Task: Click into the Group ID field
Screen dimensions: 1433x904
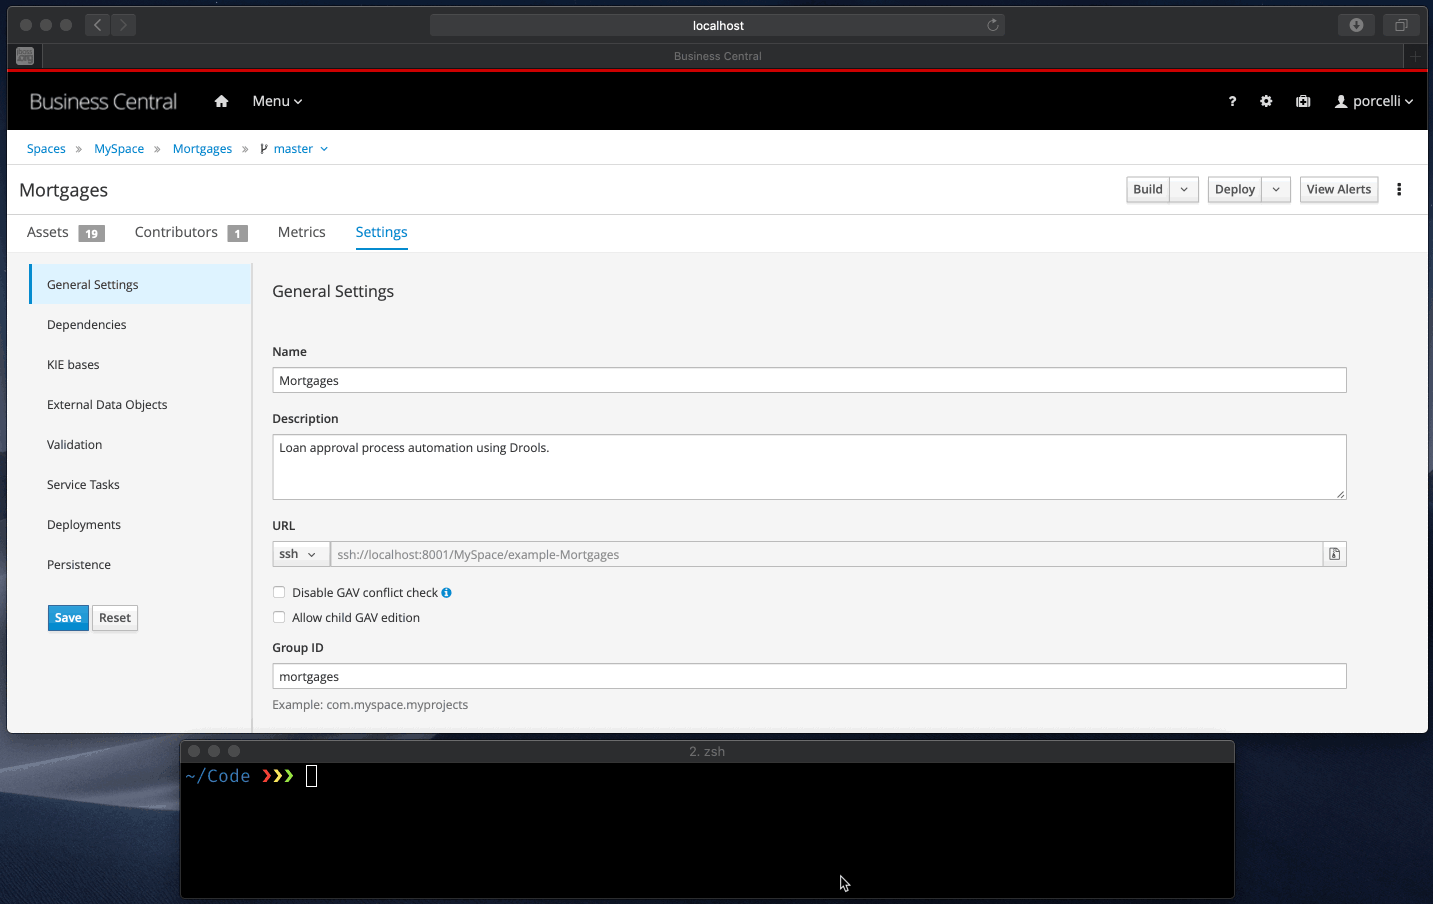Action: (x=808, y=677)
